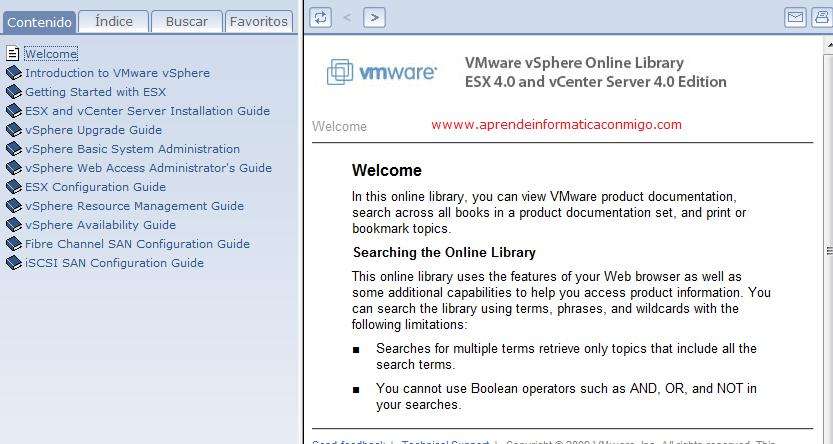Click the gray Welcome breadcrumb text
This screenshot has width=833, height=444.
[x=339, y=126]
